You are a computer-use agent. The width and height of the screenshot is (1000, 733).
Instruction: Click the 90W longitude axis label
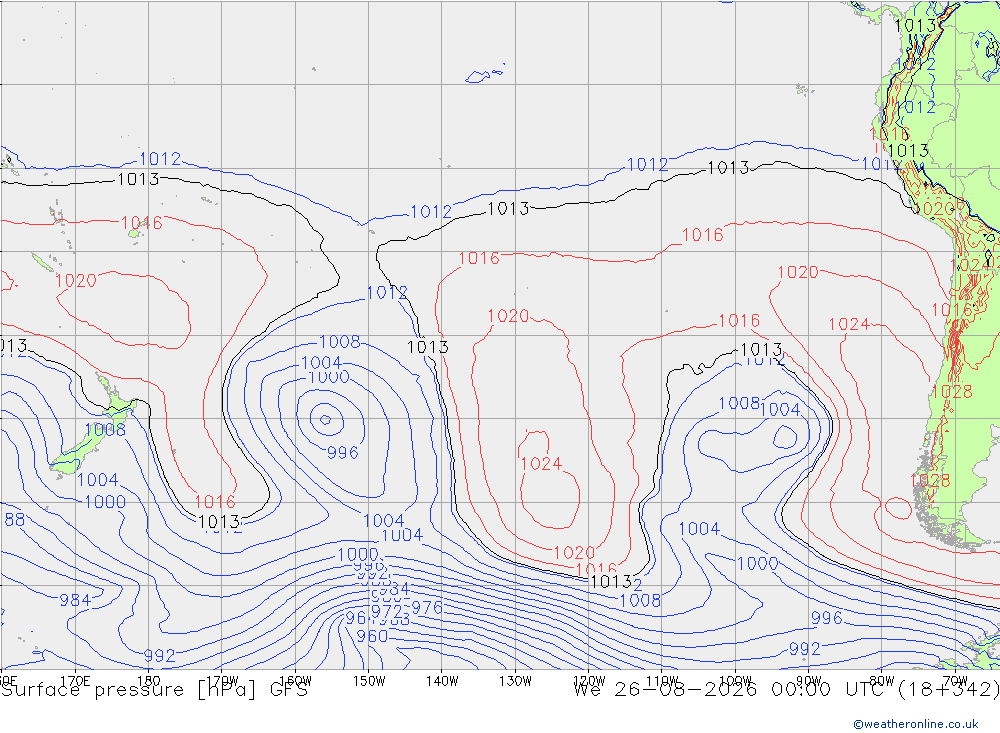(809, 681)
